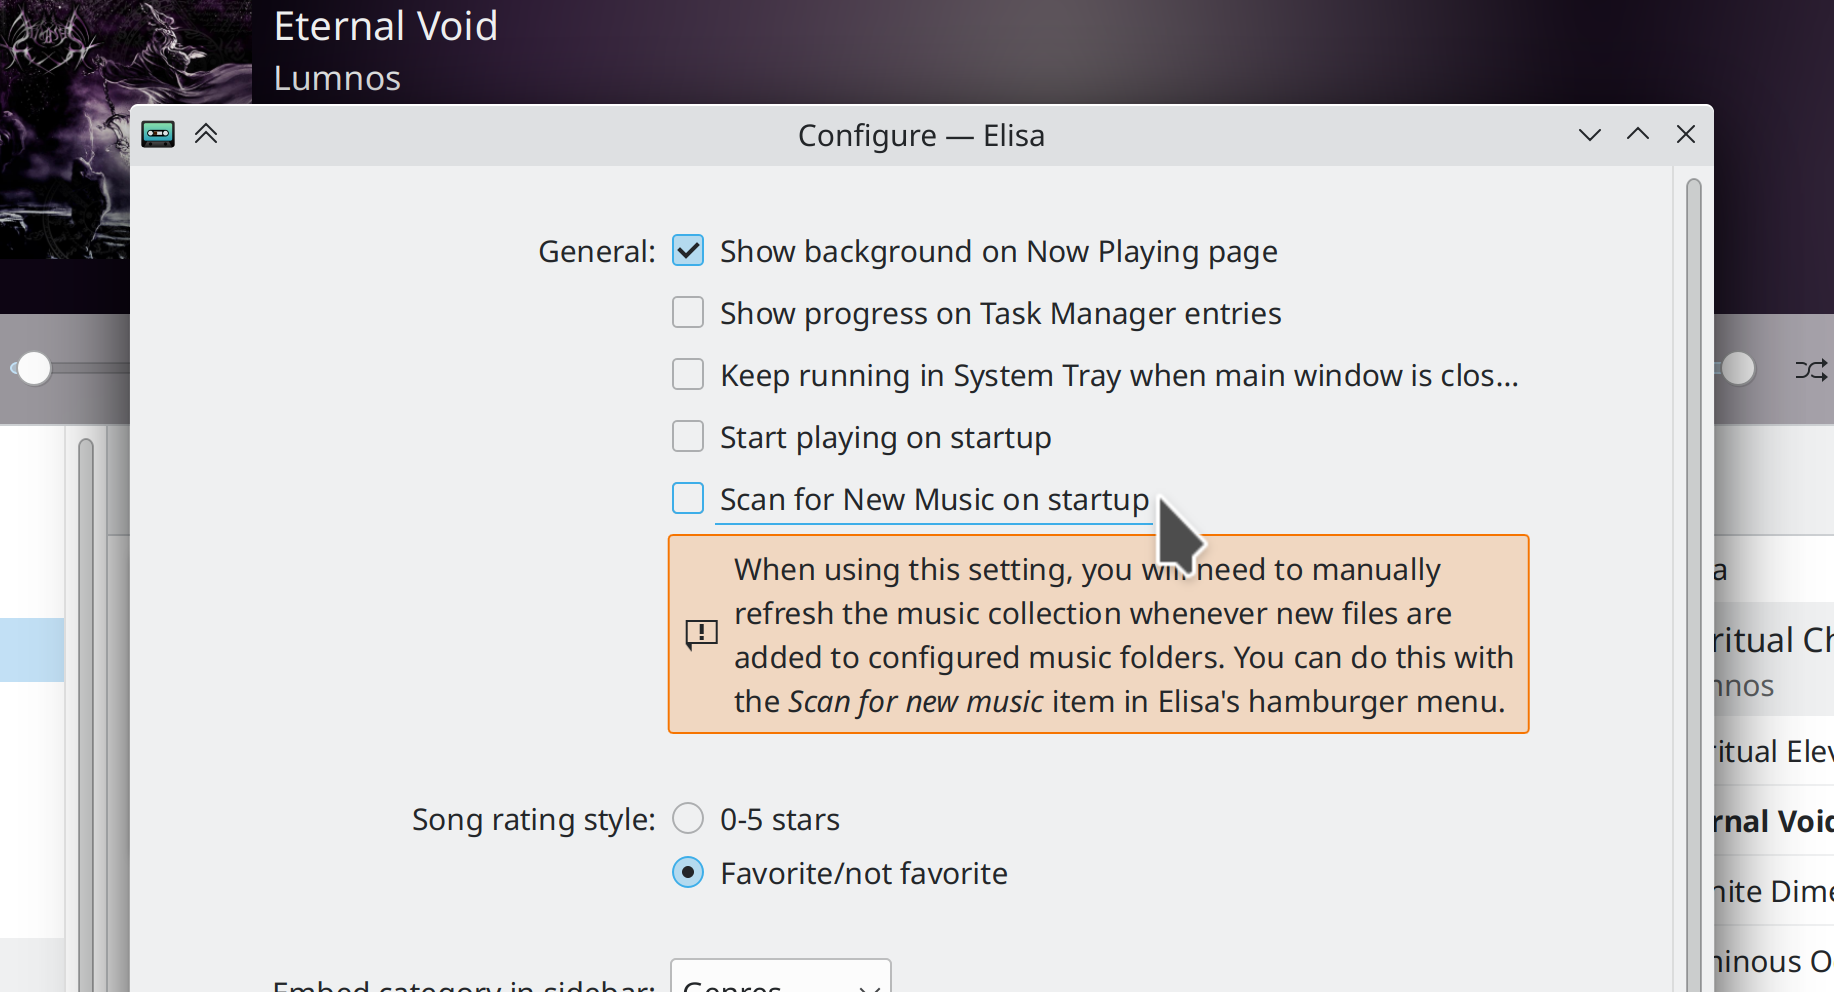Uncheck Show background on Now Playing page
The image size is (1834, 992).
pos(688,251)
